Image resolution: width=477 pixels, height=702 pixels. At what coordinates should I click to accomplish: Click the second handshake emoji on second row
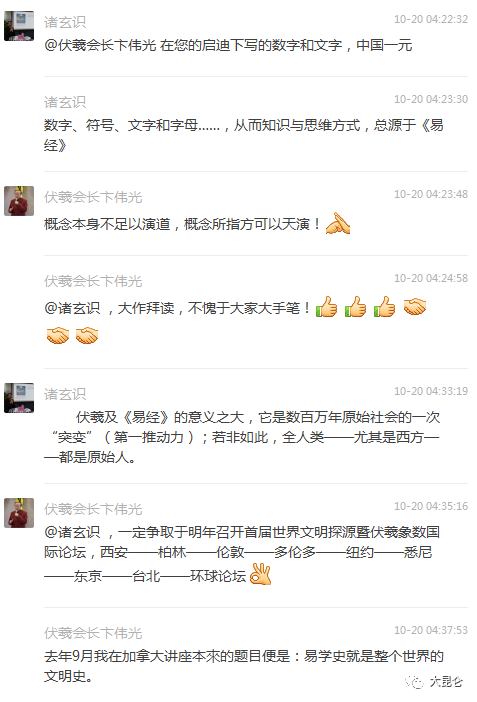click(87, 335)
